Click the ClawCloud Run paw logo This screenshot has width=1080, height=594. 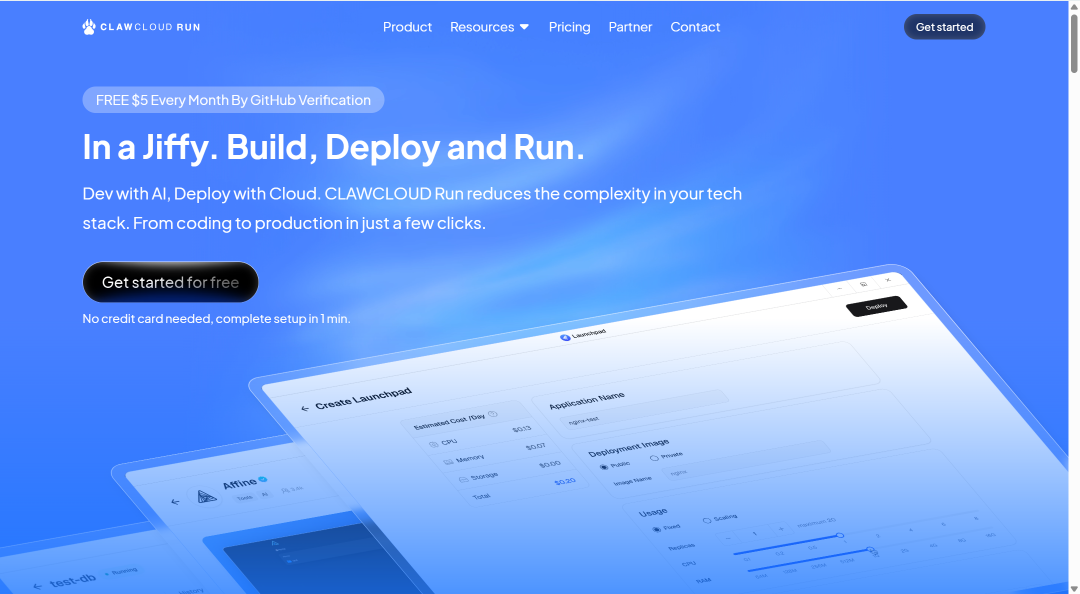89,27
